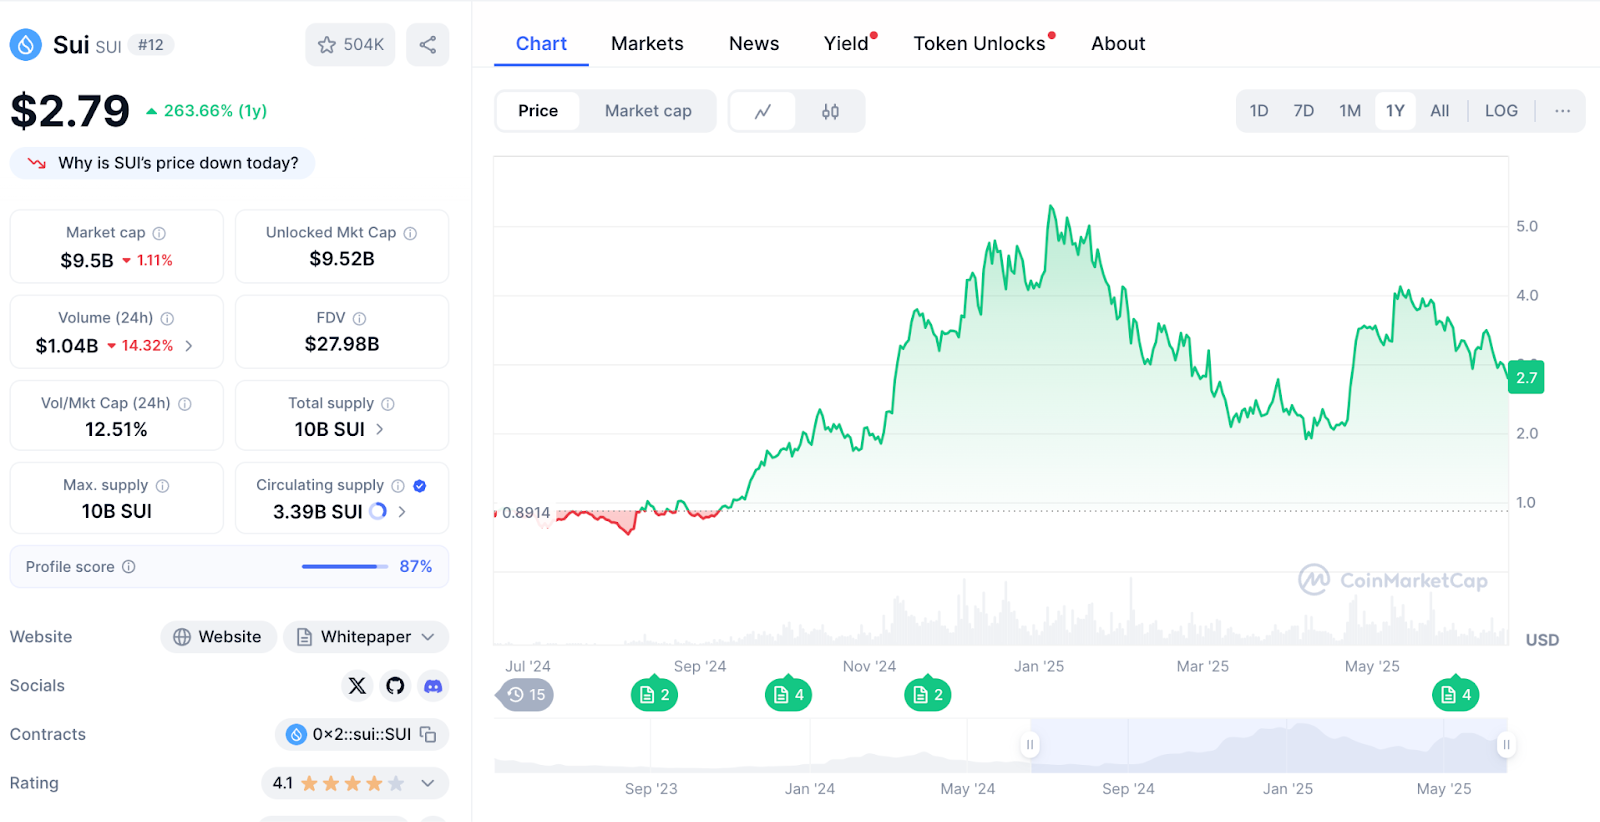
Task: Add Sui to watchlist via star button
Action: pos(350,45)
